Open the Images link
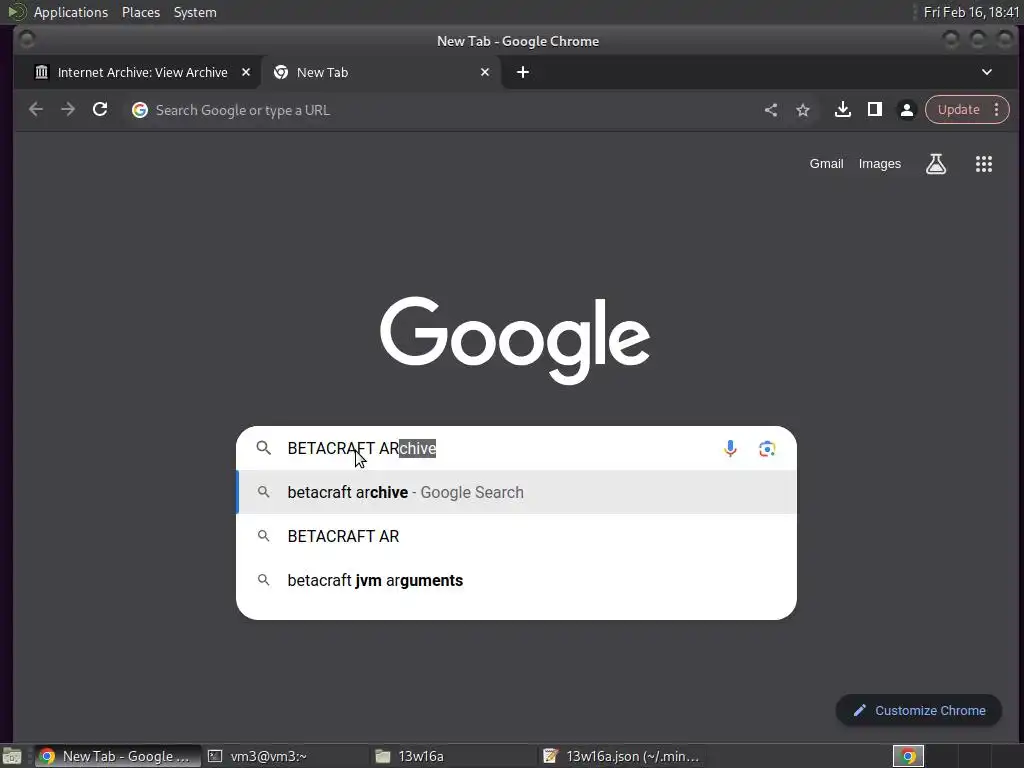Image resolution: width=1024 pixels, height=768 pixels. [879, 164]
